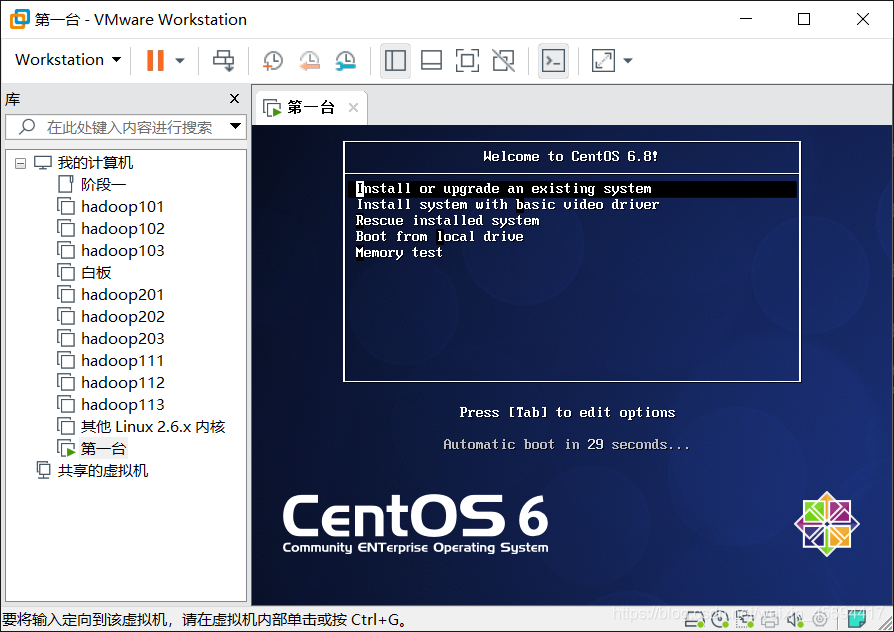Select the hadoop201 virtual machine
This screenshot has height=632, width=894.
[122, 294]
